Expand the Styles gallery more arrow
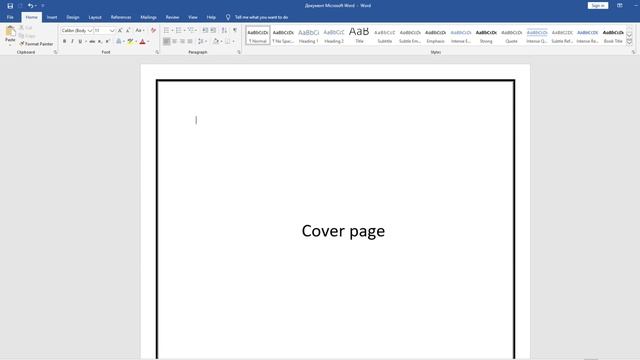 click(x=629, y=42)
